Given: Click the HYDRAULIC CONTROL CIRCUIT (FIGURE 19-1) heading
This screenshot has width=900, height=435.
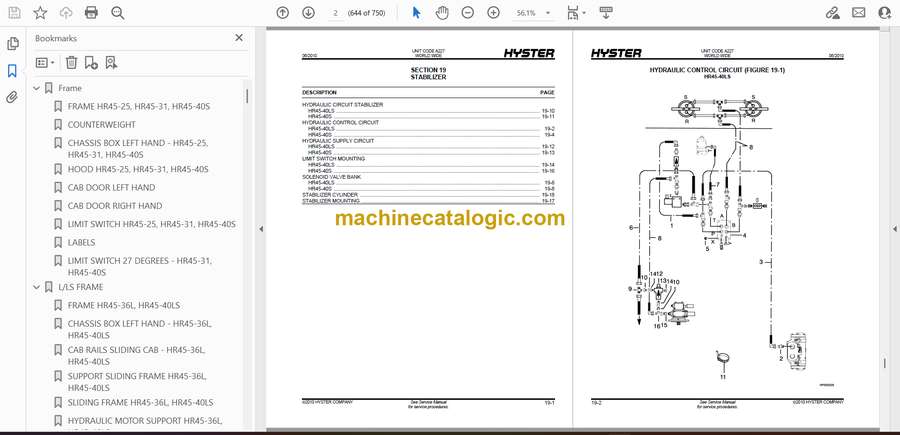Looking at the screenshot, I should 717,70.
